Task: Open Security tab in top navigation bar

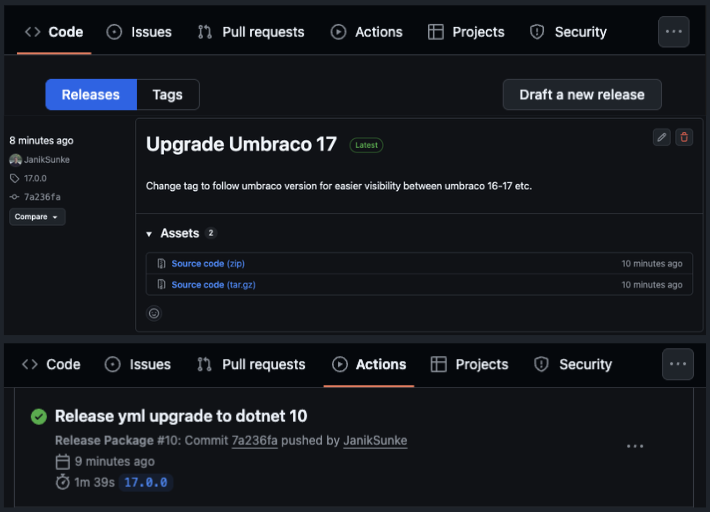Action: 568,32
